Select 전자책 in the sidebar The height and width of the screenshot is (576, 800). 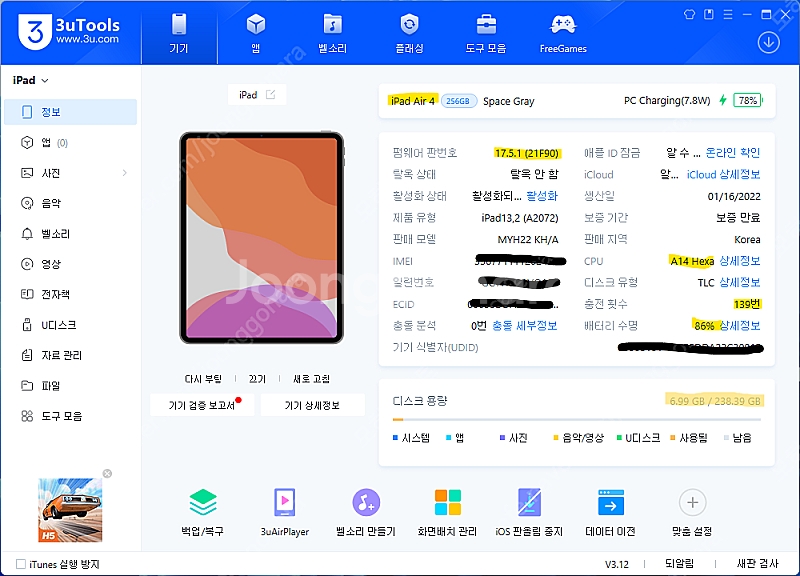click(70, 294)
